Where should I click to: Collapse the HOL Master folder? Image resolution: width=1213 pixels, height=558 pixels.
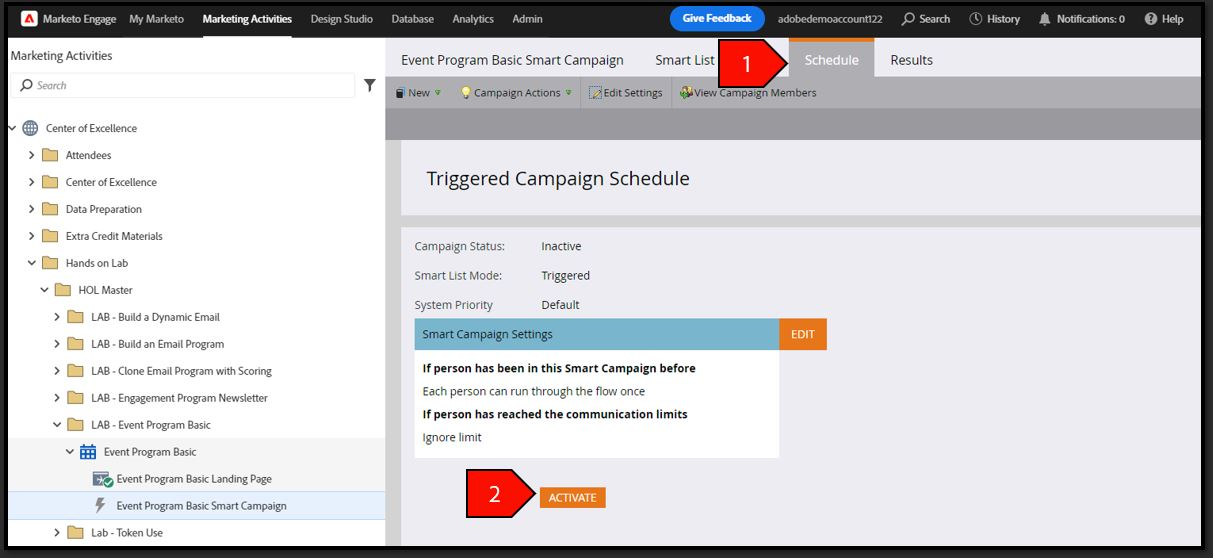click(44, 290)
